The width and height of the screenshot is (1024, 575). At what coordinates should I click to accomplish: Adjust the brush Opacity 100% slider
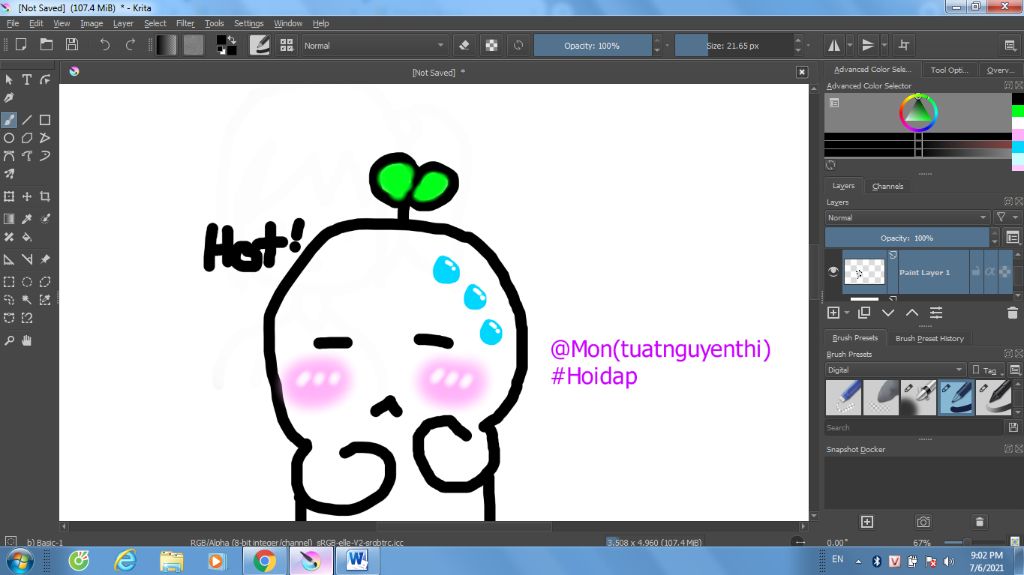[x=592, y=46]
